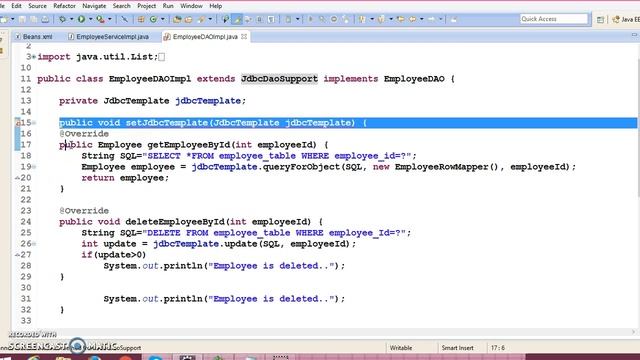
Task: Click the Next Annotation icon
Action: pos(362,19)
